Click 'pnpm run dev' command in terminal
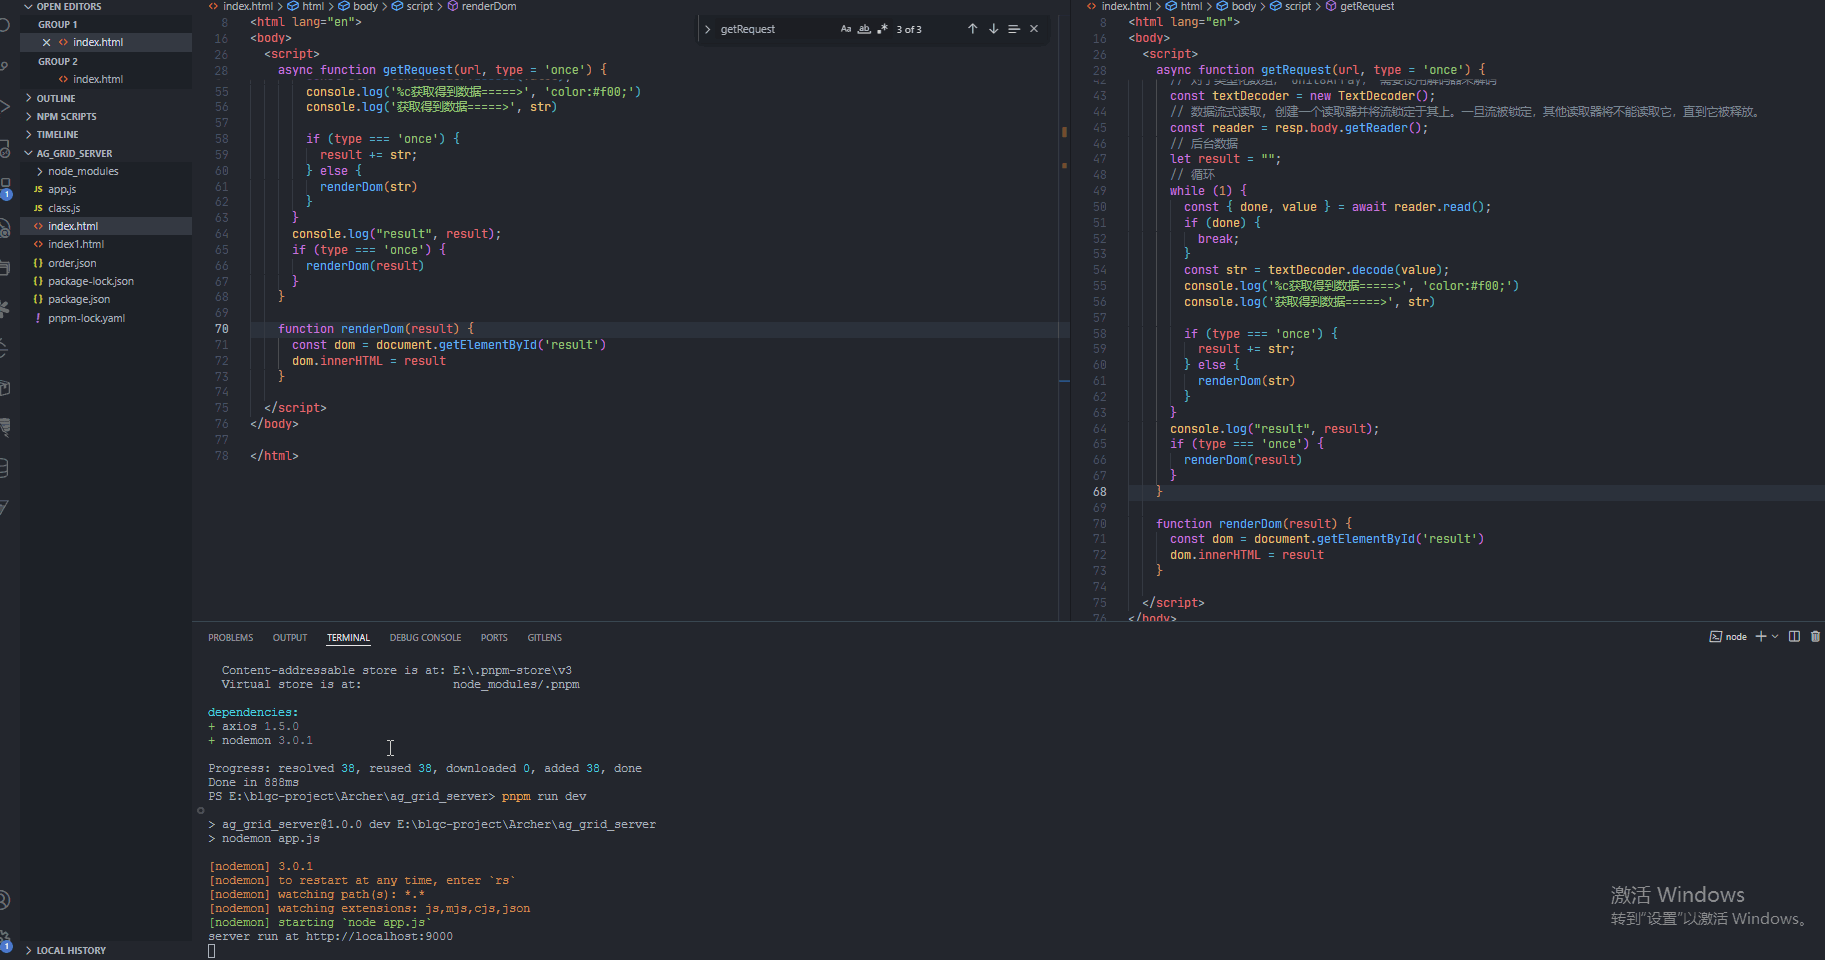The width and height of the screenshot is (1825, 960). pos(544,796)
